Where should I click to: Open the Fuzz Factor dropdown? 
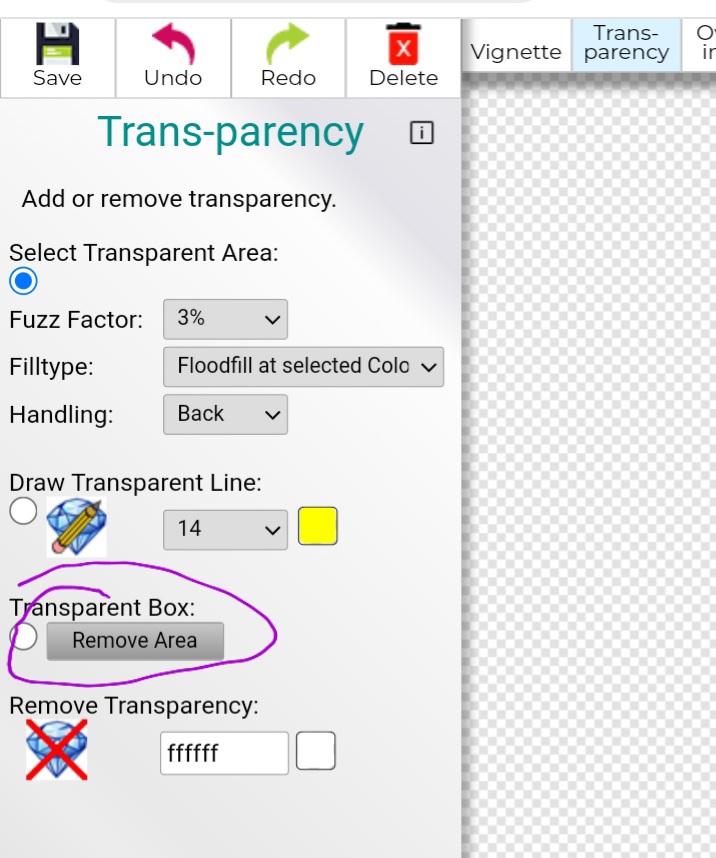(225, 319)
